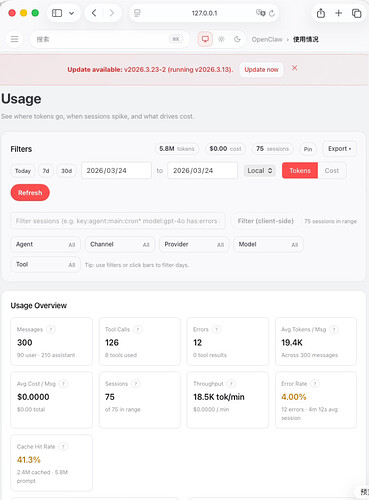This screenshot has height=500, width=369.
Task: Show help for Error Rate metric
Action: [315, 384]
